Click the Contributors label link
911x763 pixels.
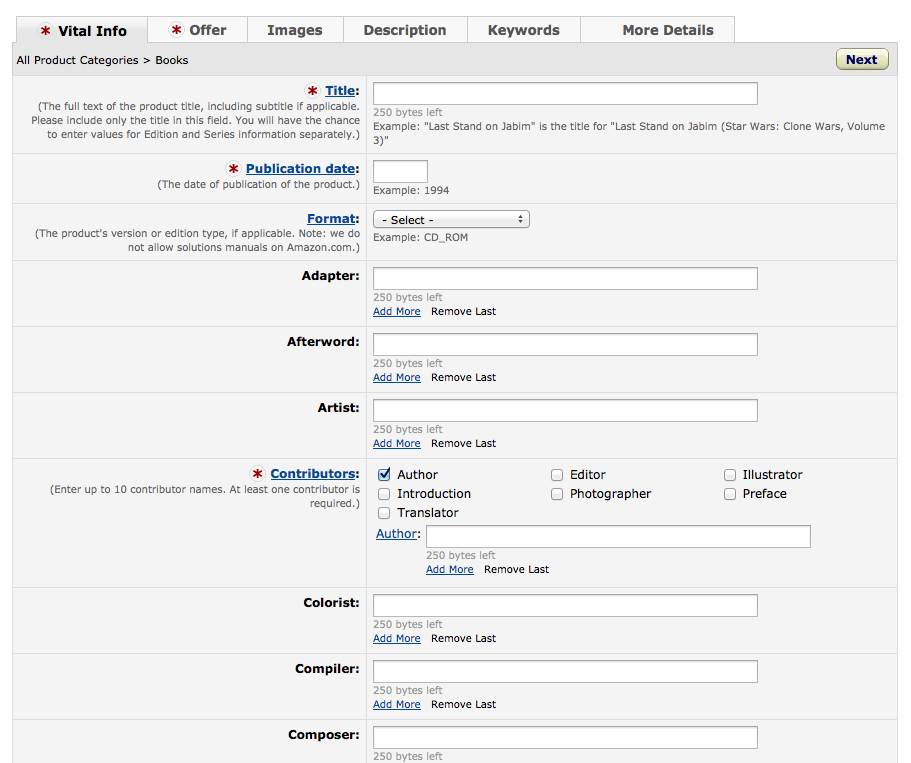[313, 474]
